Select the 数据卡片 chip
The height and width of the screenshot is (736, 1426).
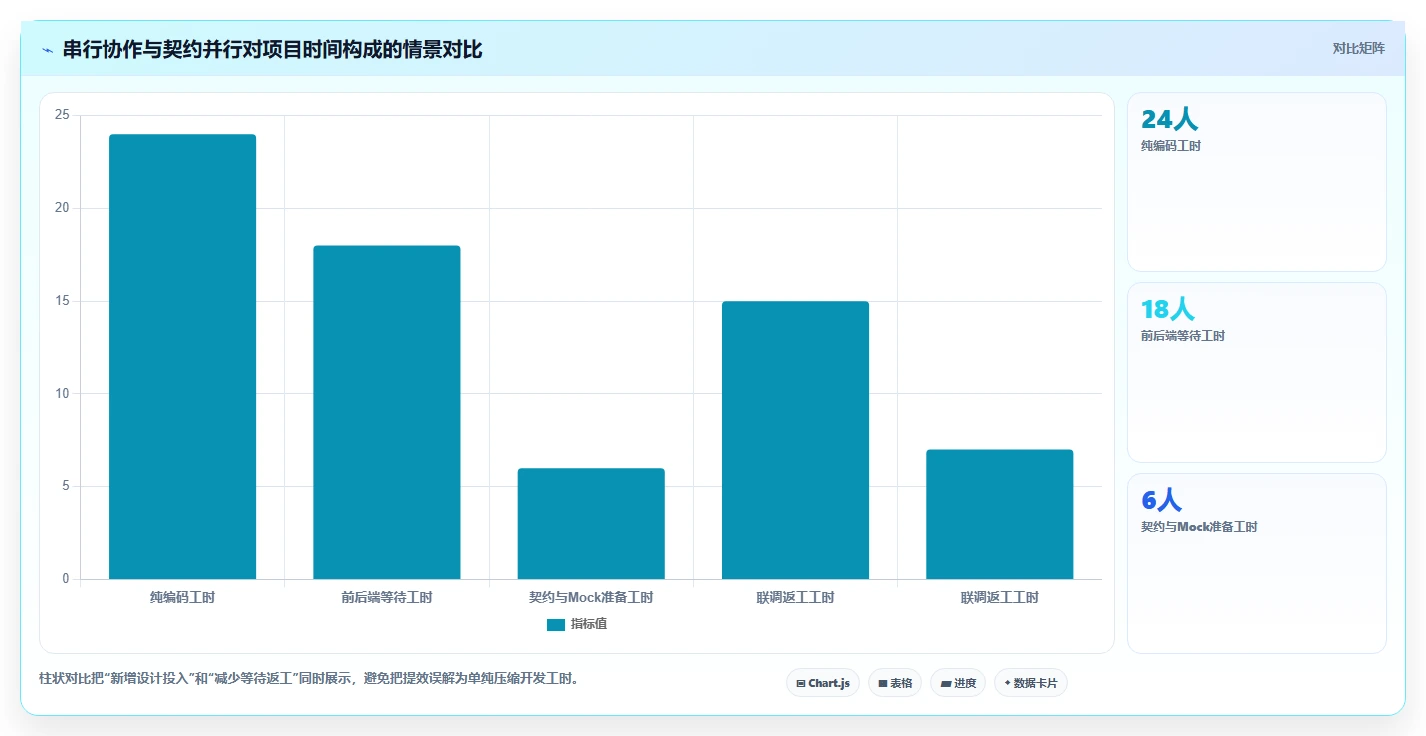coord(1031,683)
